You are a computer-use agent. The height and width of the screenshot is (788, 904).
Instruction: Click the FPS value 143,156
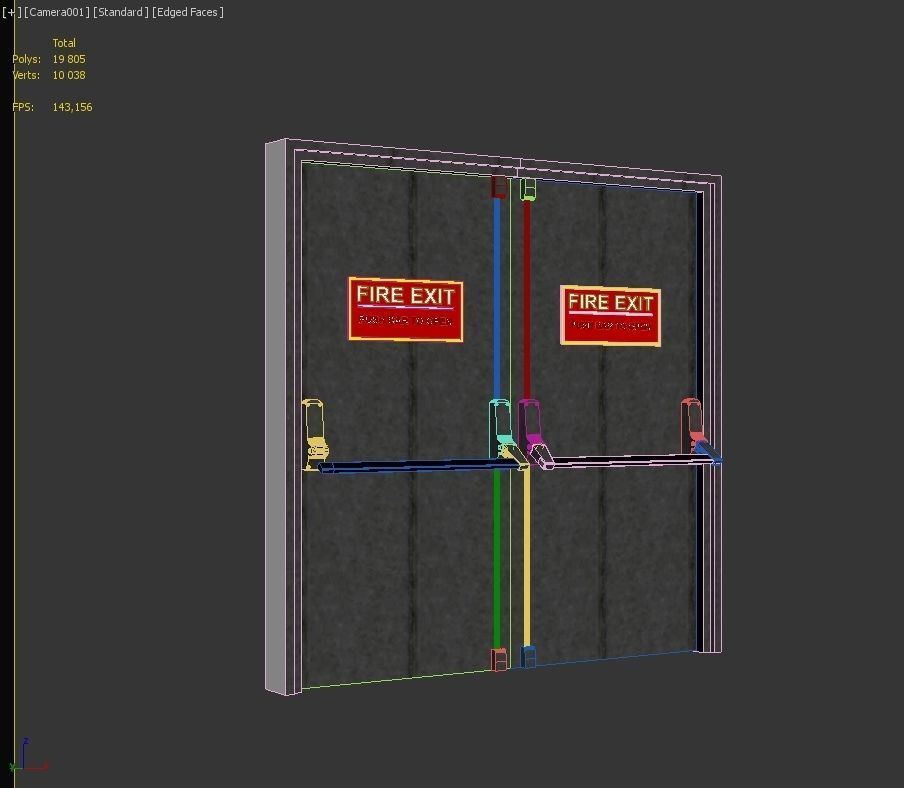pyautogui.click(x=72, y=107)
